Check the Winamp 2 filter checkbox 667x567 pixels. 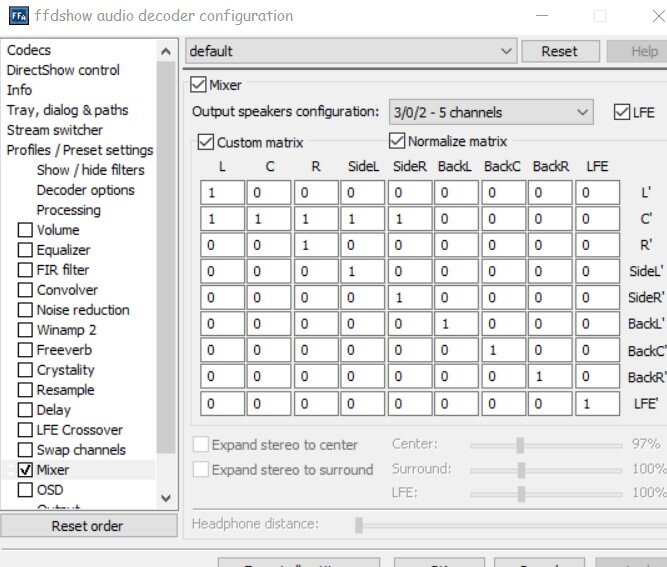click(x=25, y=330)
